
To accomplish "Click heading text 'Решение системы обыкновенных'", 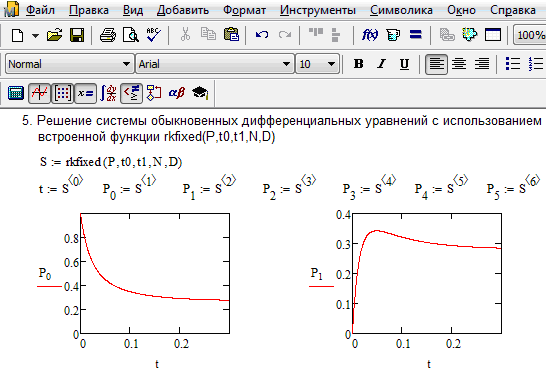I will [x=139, y=121].
